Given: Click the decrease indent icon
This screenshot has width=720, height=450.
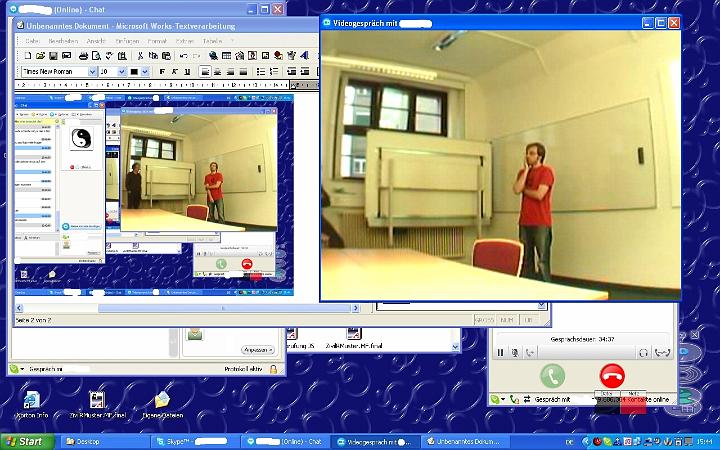Looking at the screenshot, I should (291, 72).
